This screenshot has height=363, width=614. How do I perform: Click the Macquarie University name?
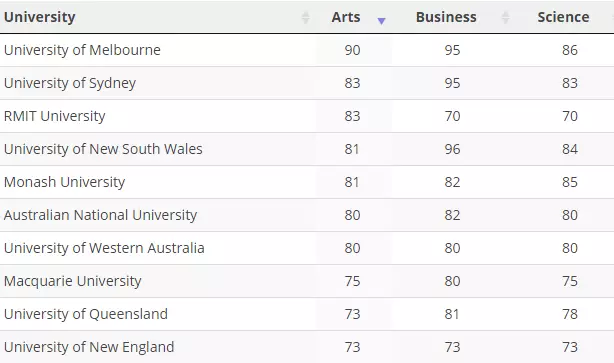[72, 281]
